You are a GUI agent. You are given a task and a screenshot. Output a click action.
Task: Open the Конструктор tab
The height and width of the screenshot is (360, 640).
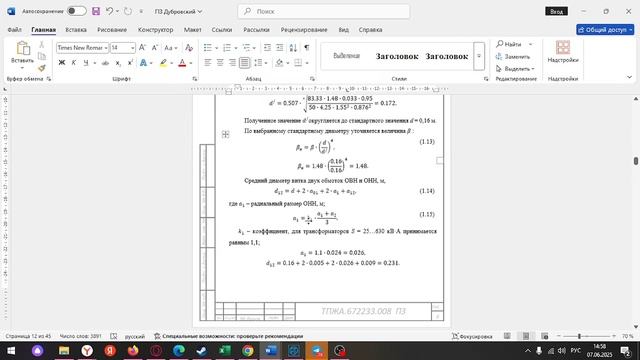click(x=156, y=30)
